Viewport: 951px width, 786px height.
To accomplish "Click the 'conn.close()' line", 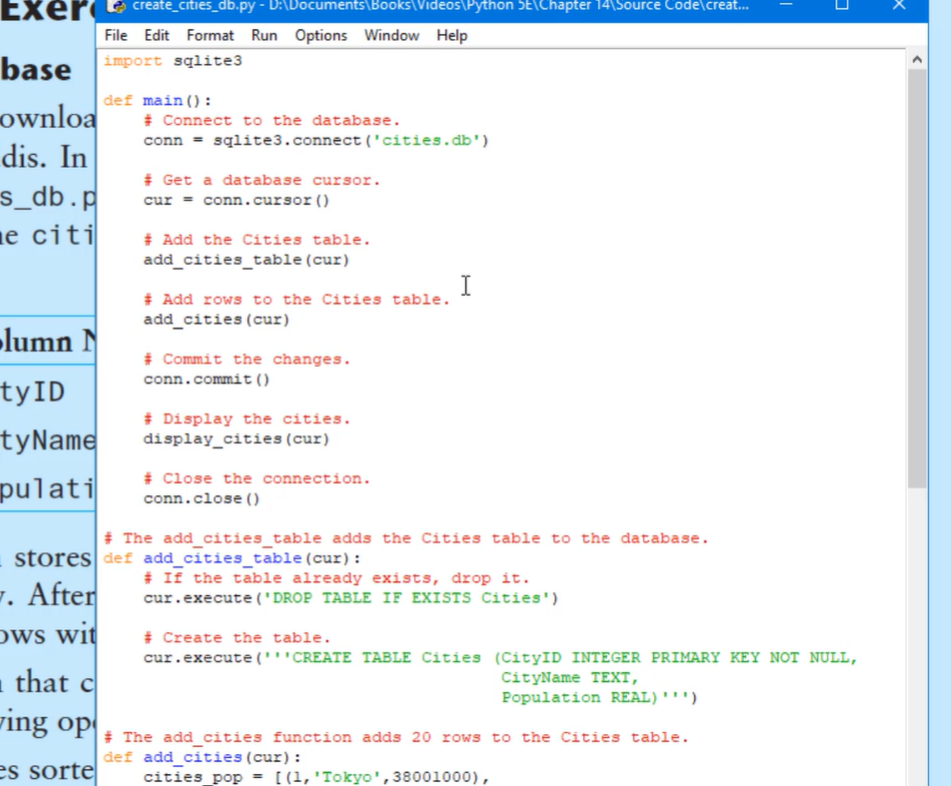I will pyautogui.click(x=201, y=499).
